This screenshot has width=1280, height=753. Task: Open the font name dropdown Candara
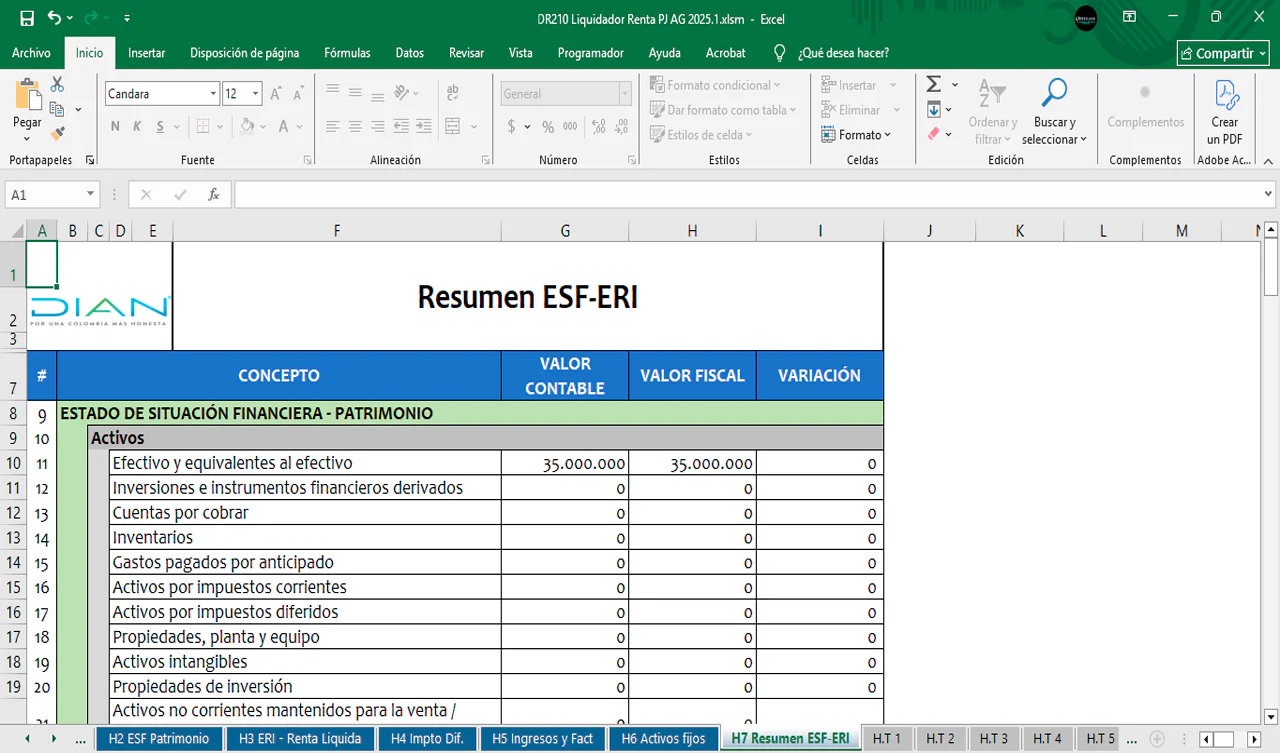(213, 94)
